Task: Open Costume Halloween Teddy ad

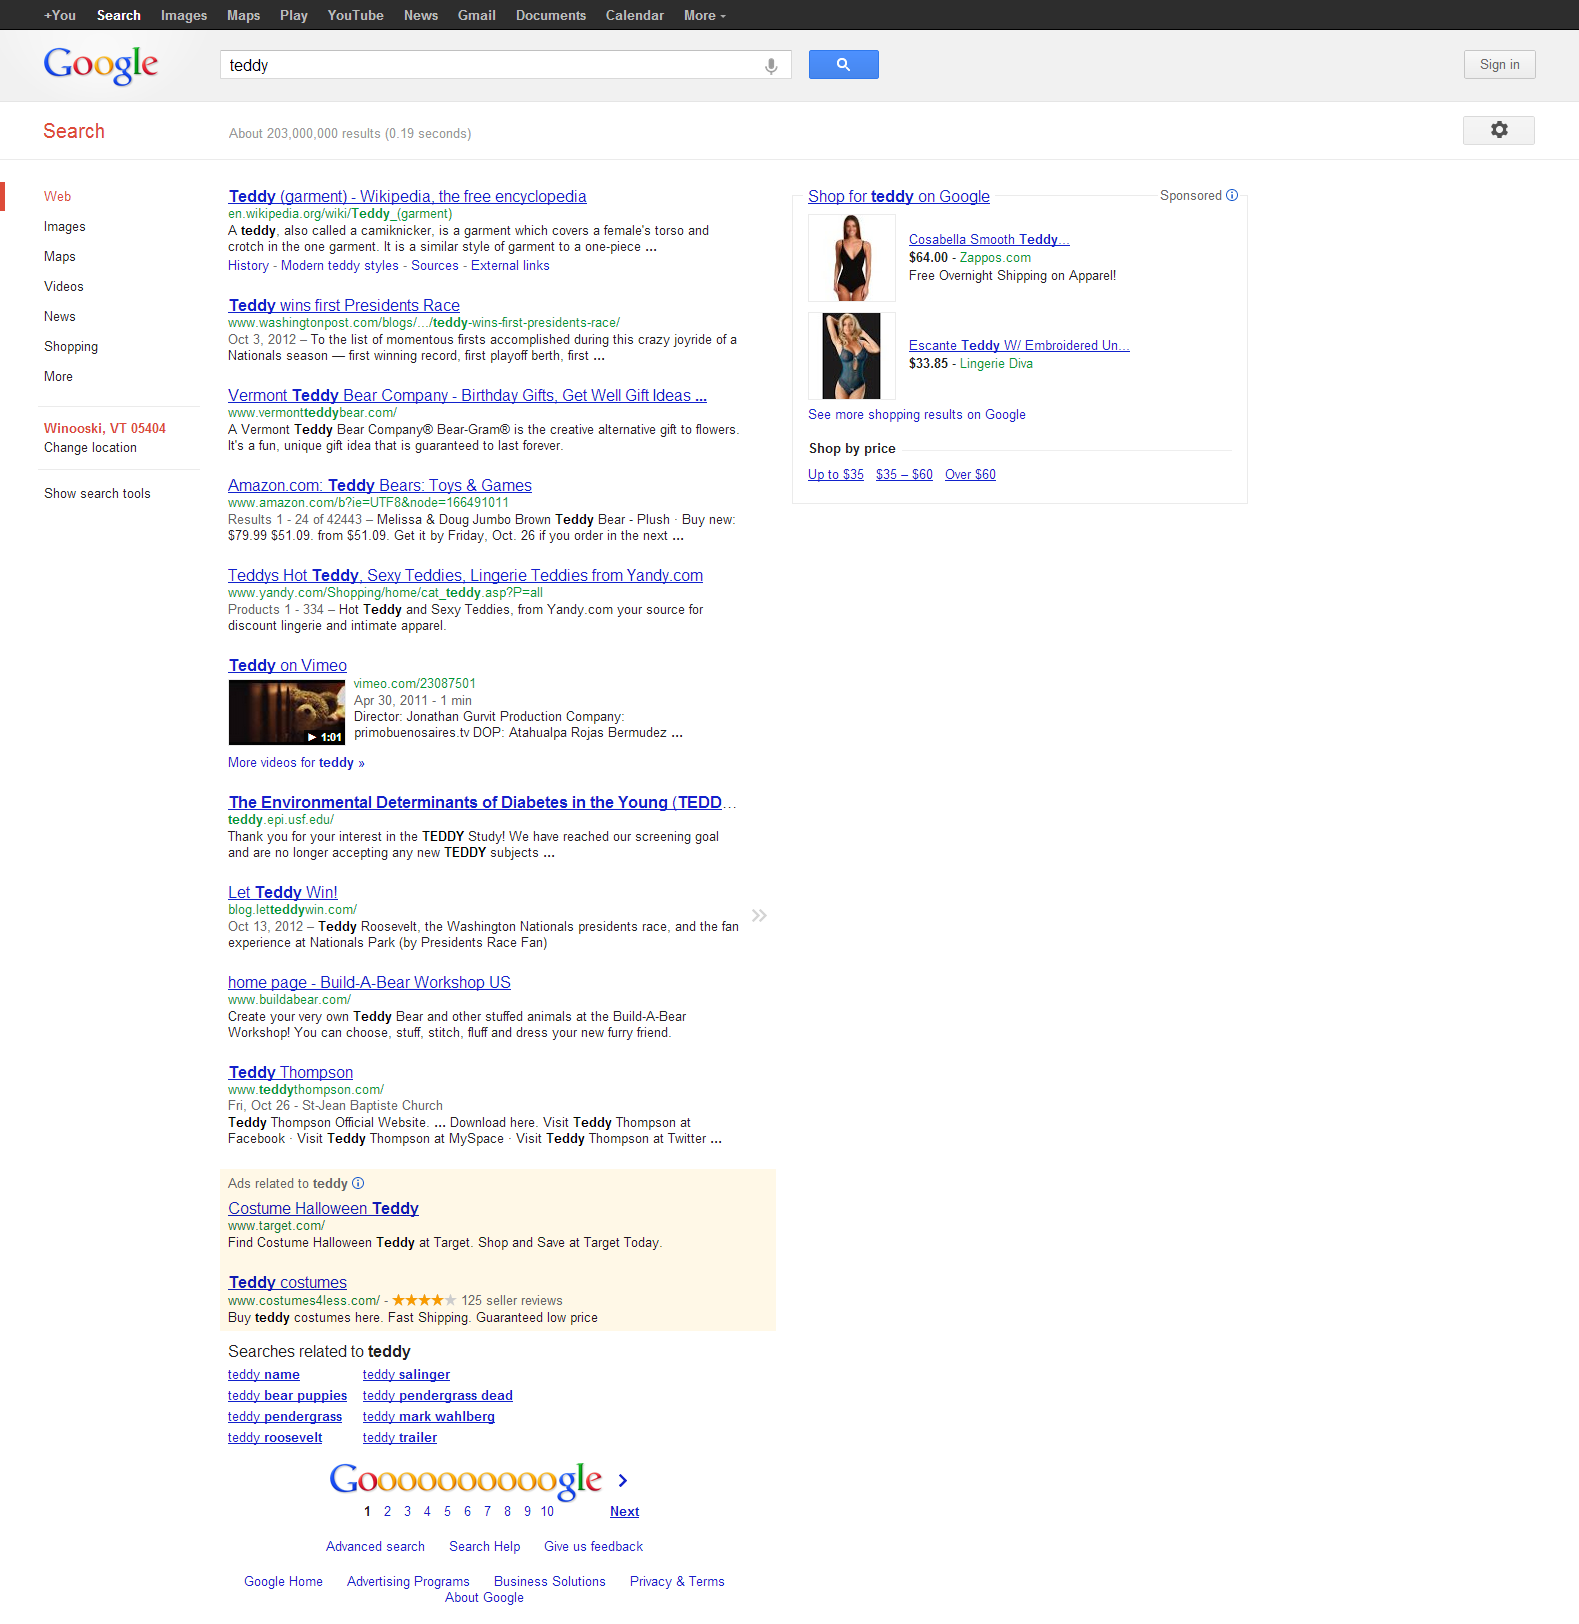Action: click(x=323, y=1208)
